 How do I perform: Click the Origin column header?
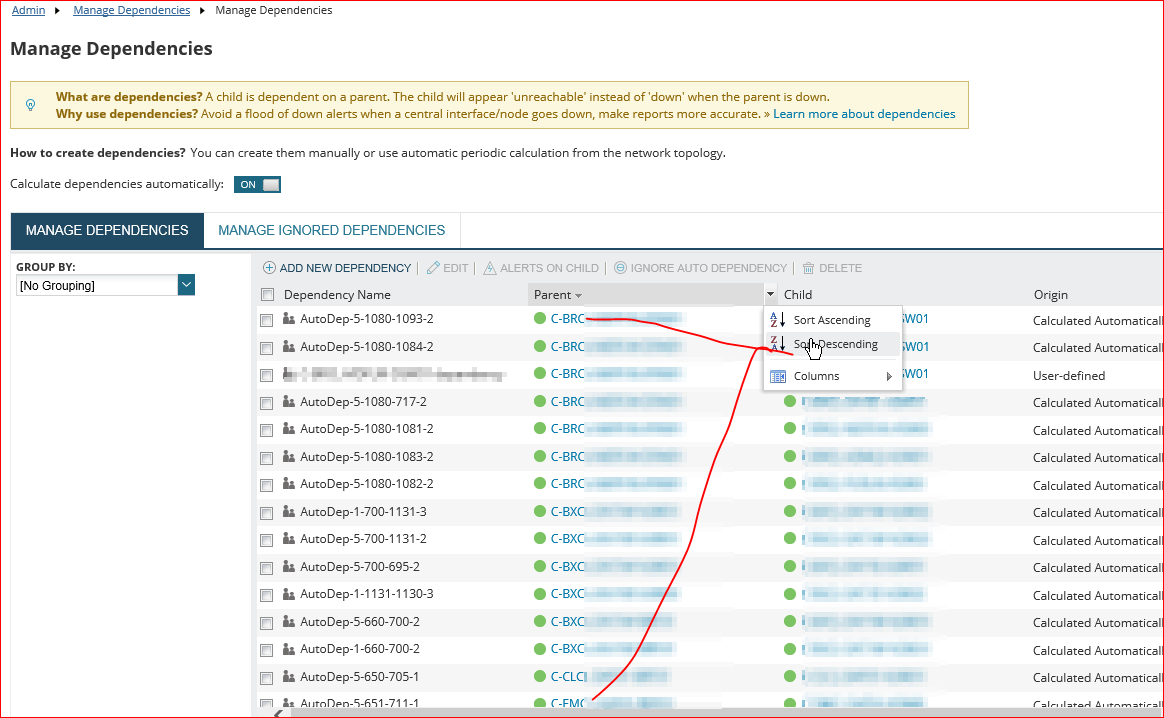click(1050, 295)
